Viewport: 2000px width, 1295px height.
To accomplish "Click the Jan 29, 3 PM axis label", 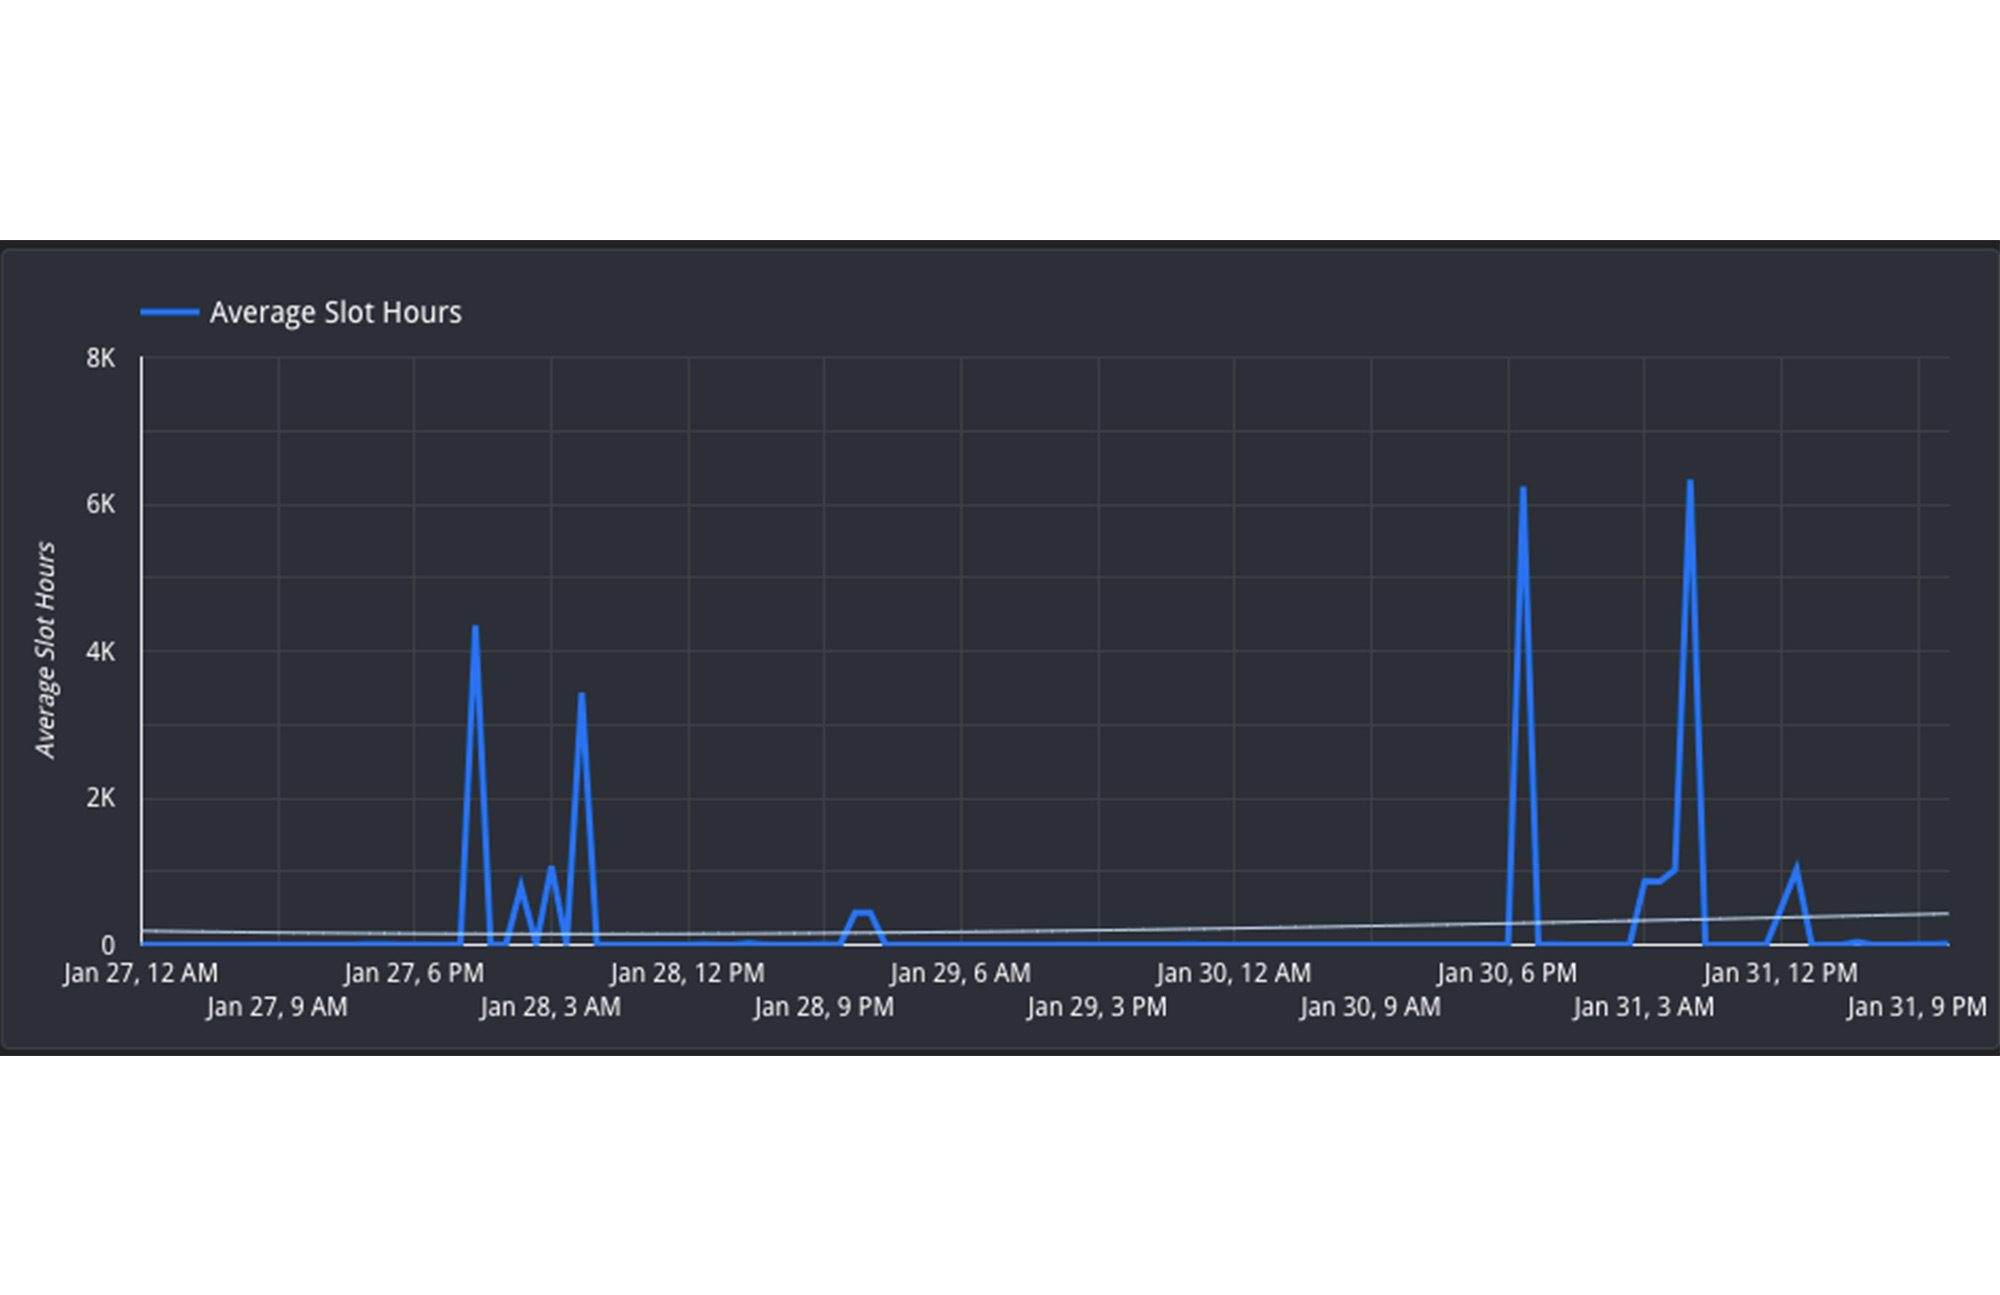I will (1096, 1007).
